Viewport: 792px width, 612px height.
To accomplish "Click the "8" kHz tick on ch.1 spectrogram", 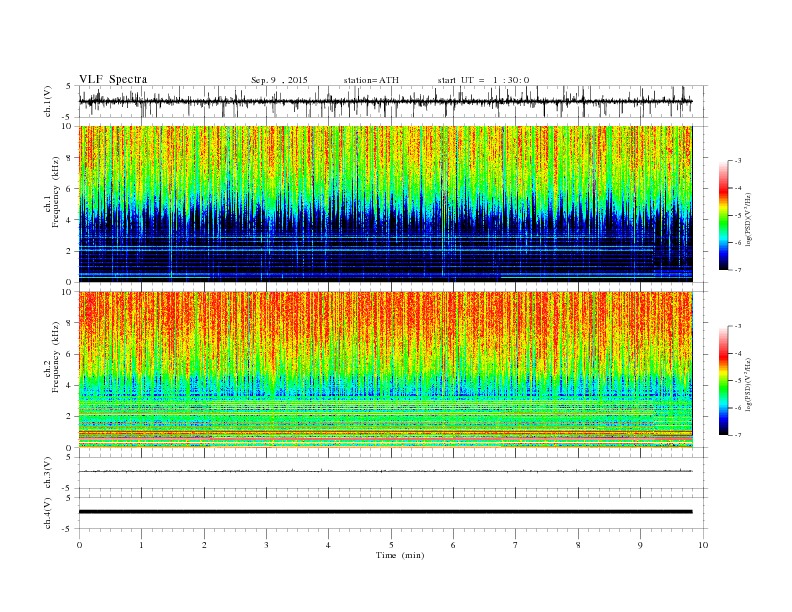I will point(70,158).
